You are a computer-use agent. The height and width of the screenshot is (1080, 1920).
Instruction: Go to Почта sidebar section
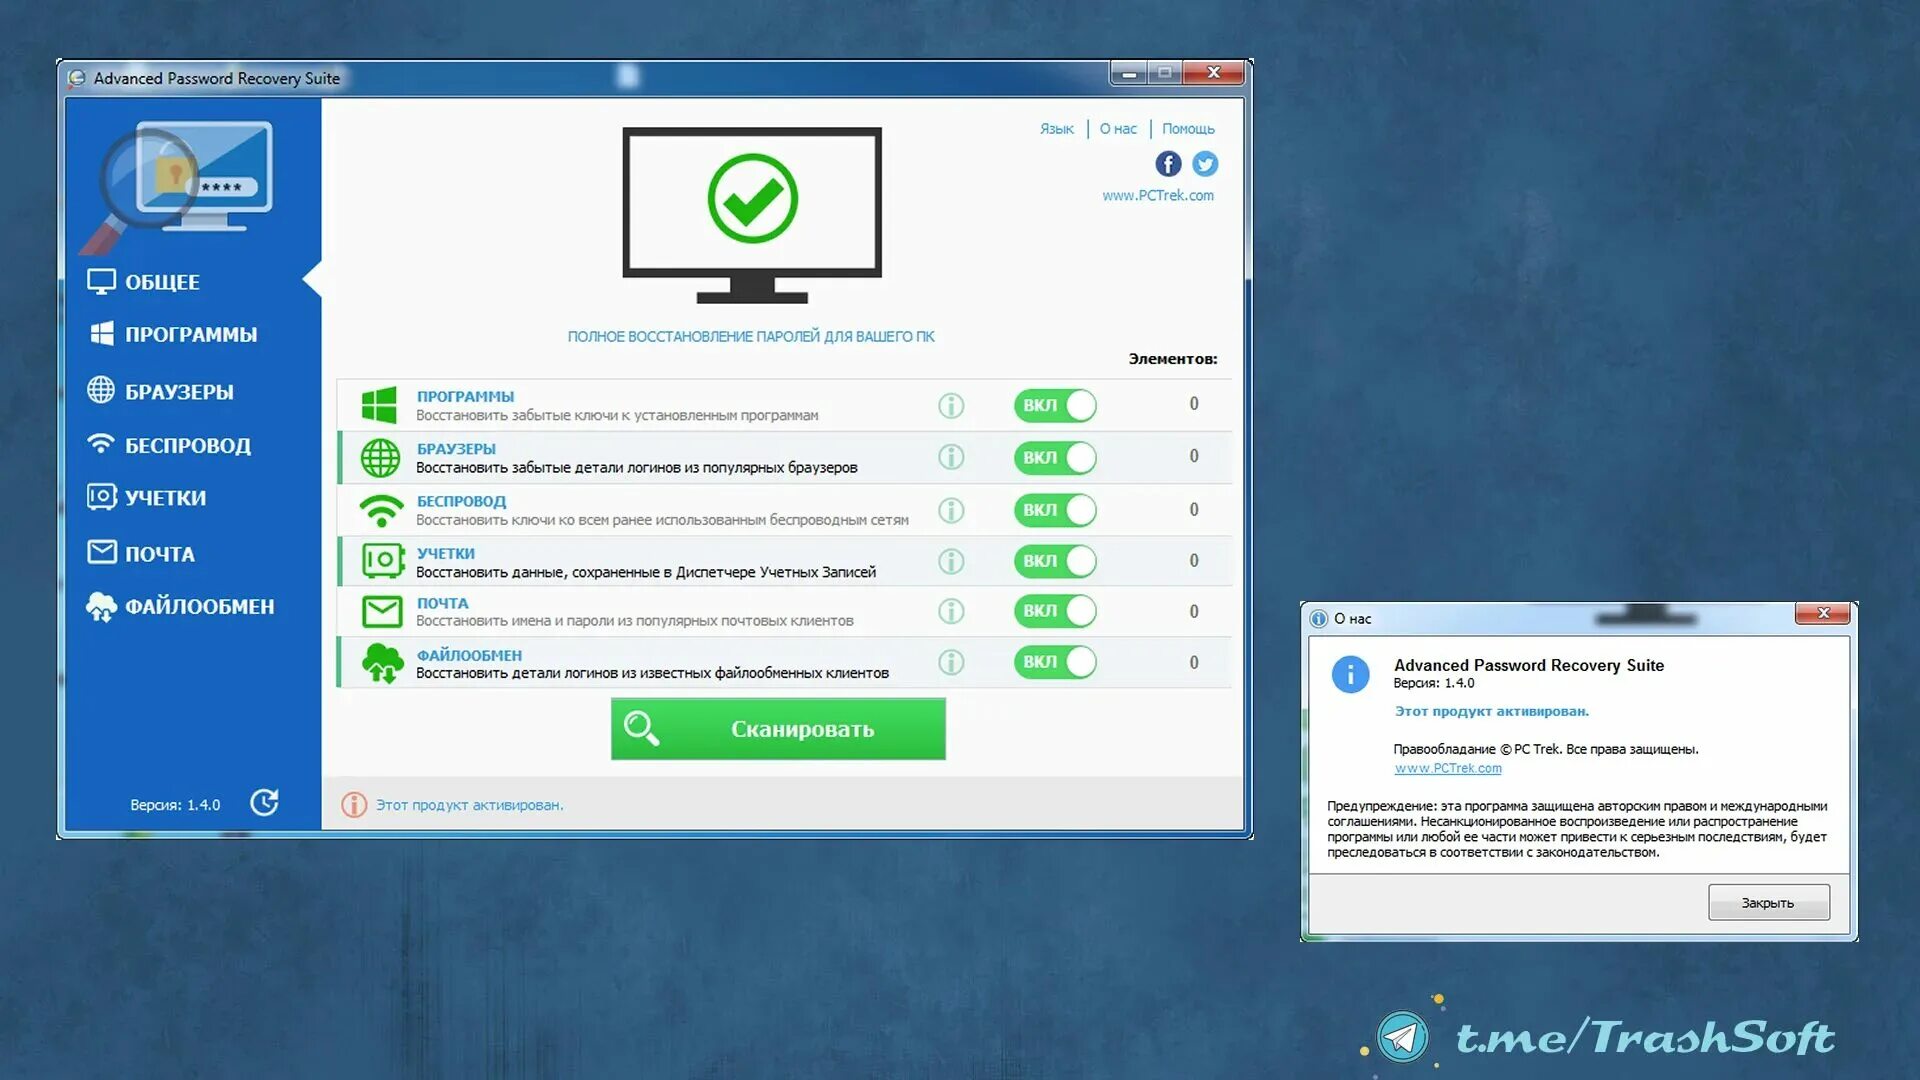pyautogui.click(x=158, y=553)
